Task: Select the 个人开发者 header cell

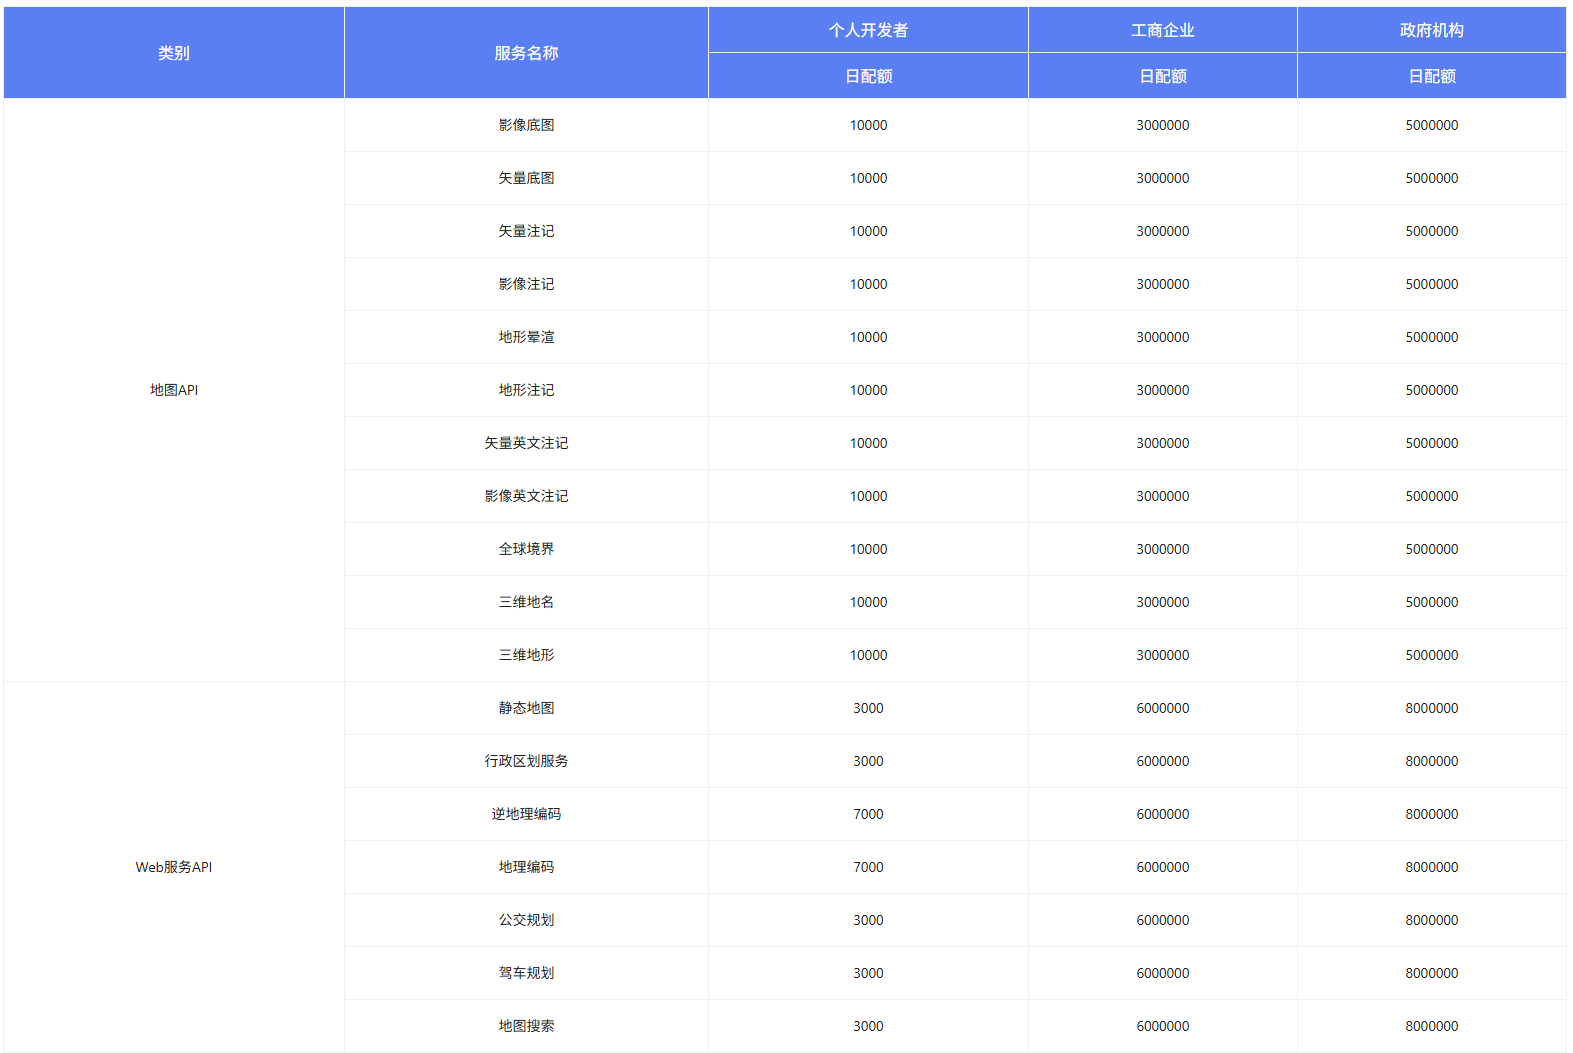Action: tap(868, 30)
